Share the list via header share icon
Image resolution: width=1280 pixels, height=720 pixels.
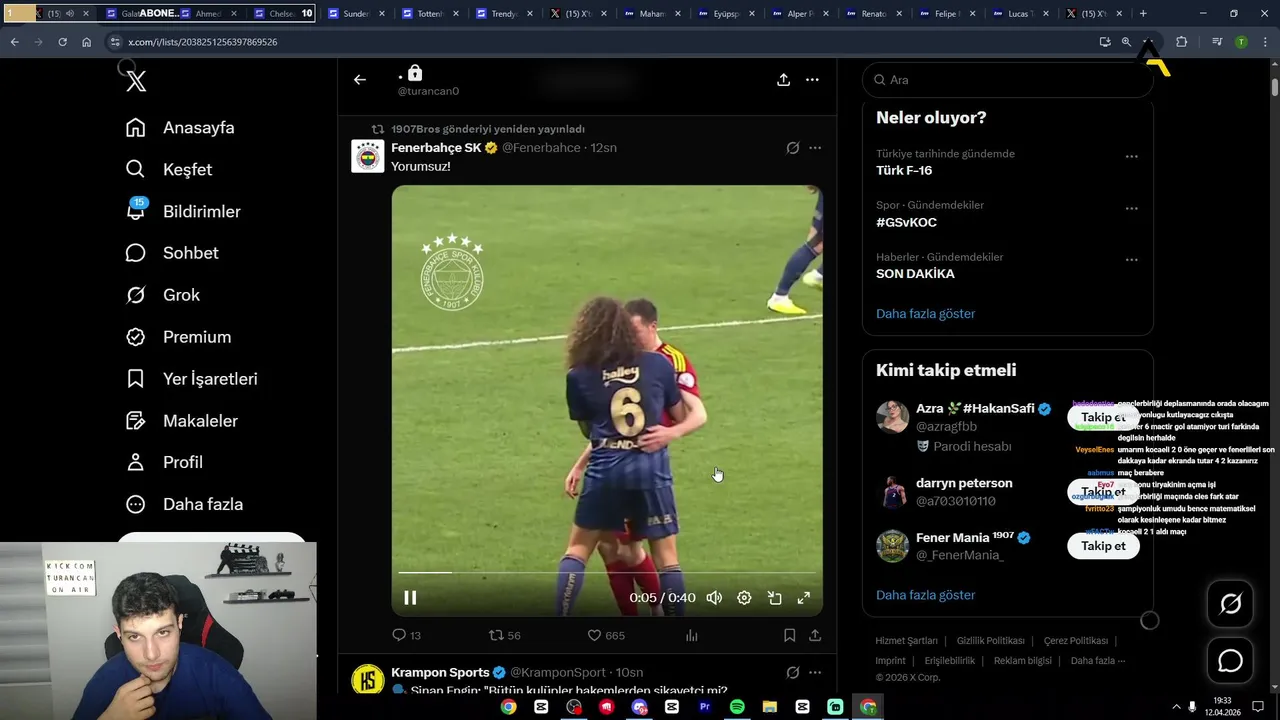[x=784, y=80]
